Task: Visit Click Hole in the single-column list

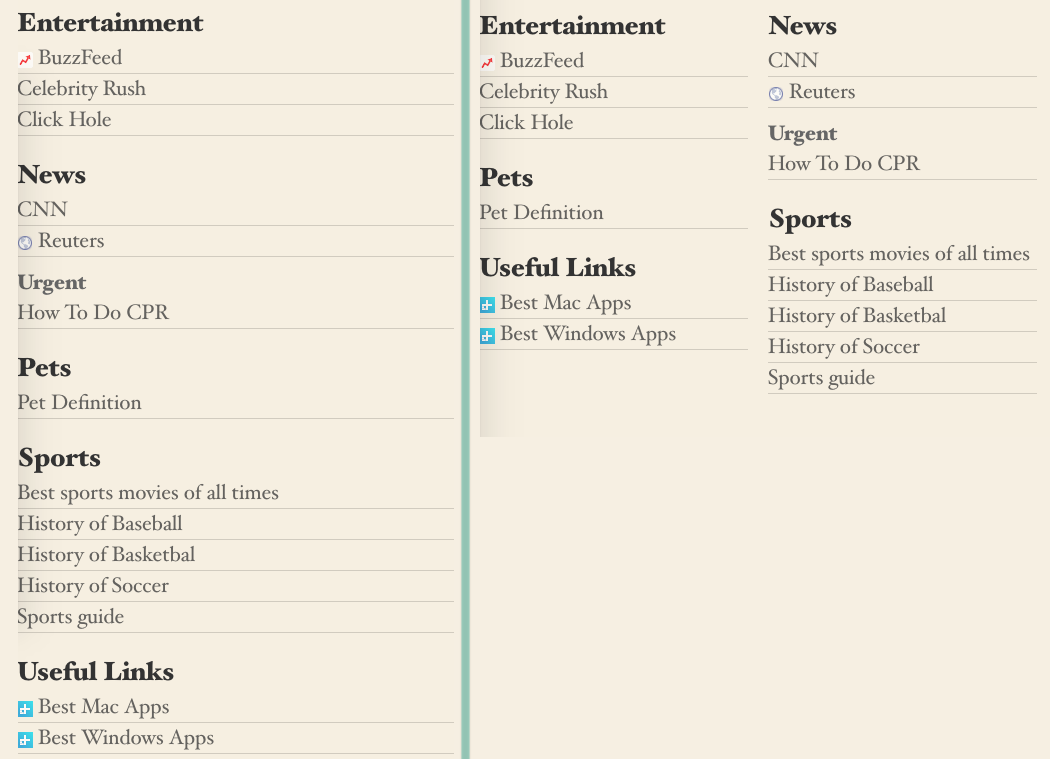Action: click(64, 119)
